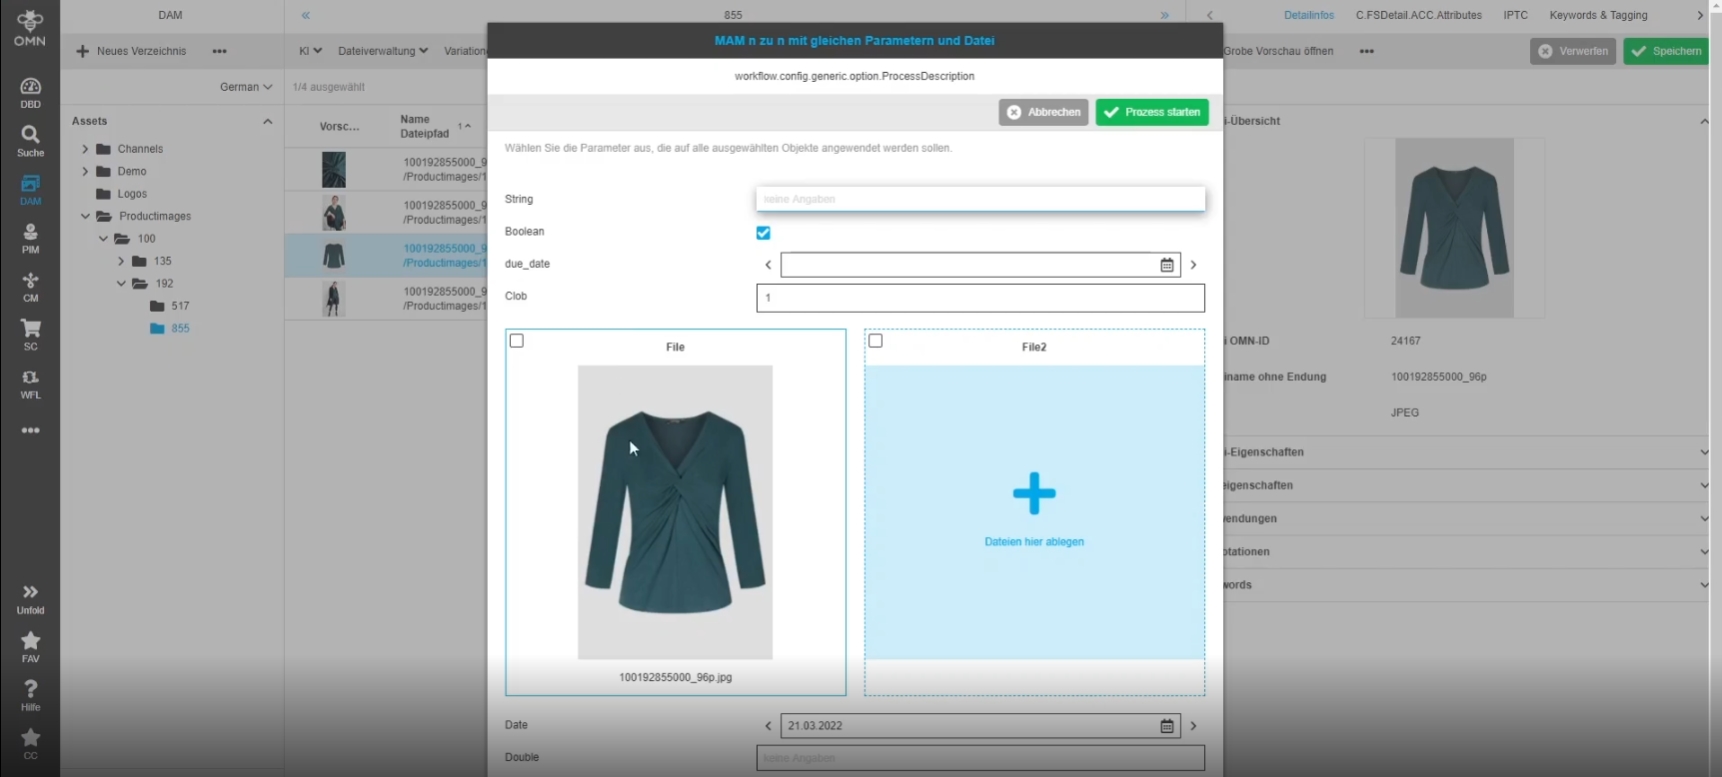Open more options next to Grobe Vorschau öffnen
This screenshot has height=777, width=1722.
(1366, 51)
